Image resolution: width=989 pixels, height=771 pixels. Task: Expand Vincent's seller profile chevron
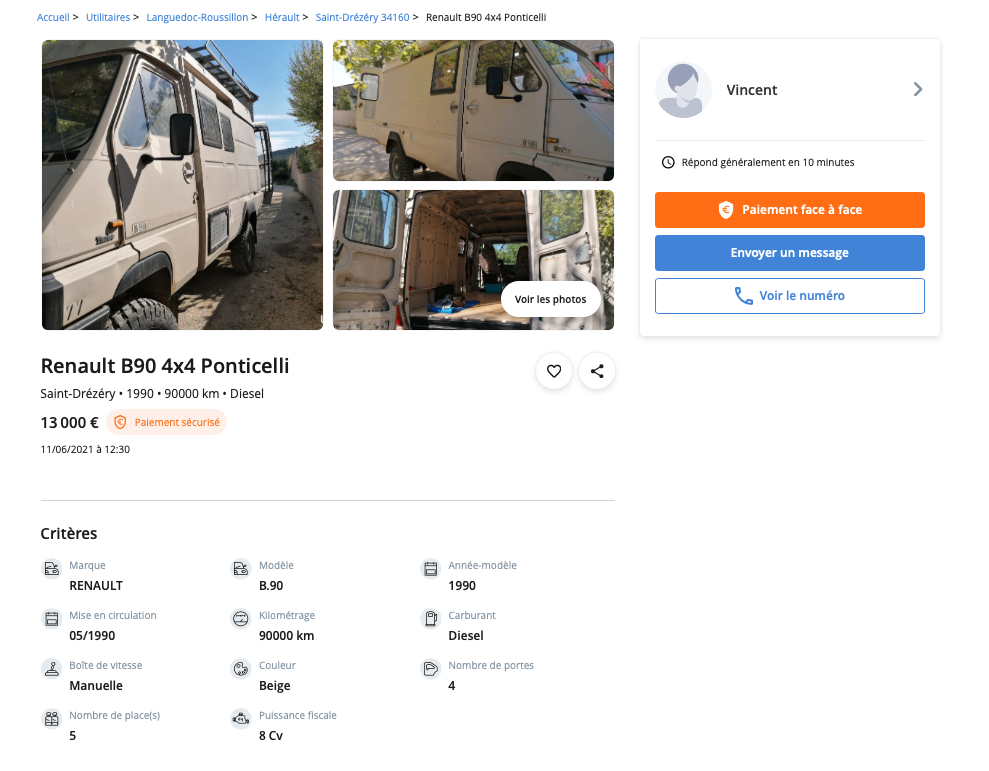(x=918, y=90)
